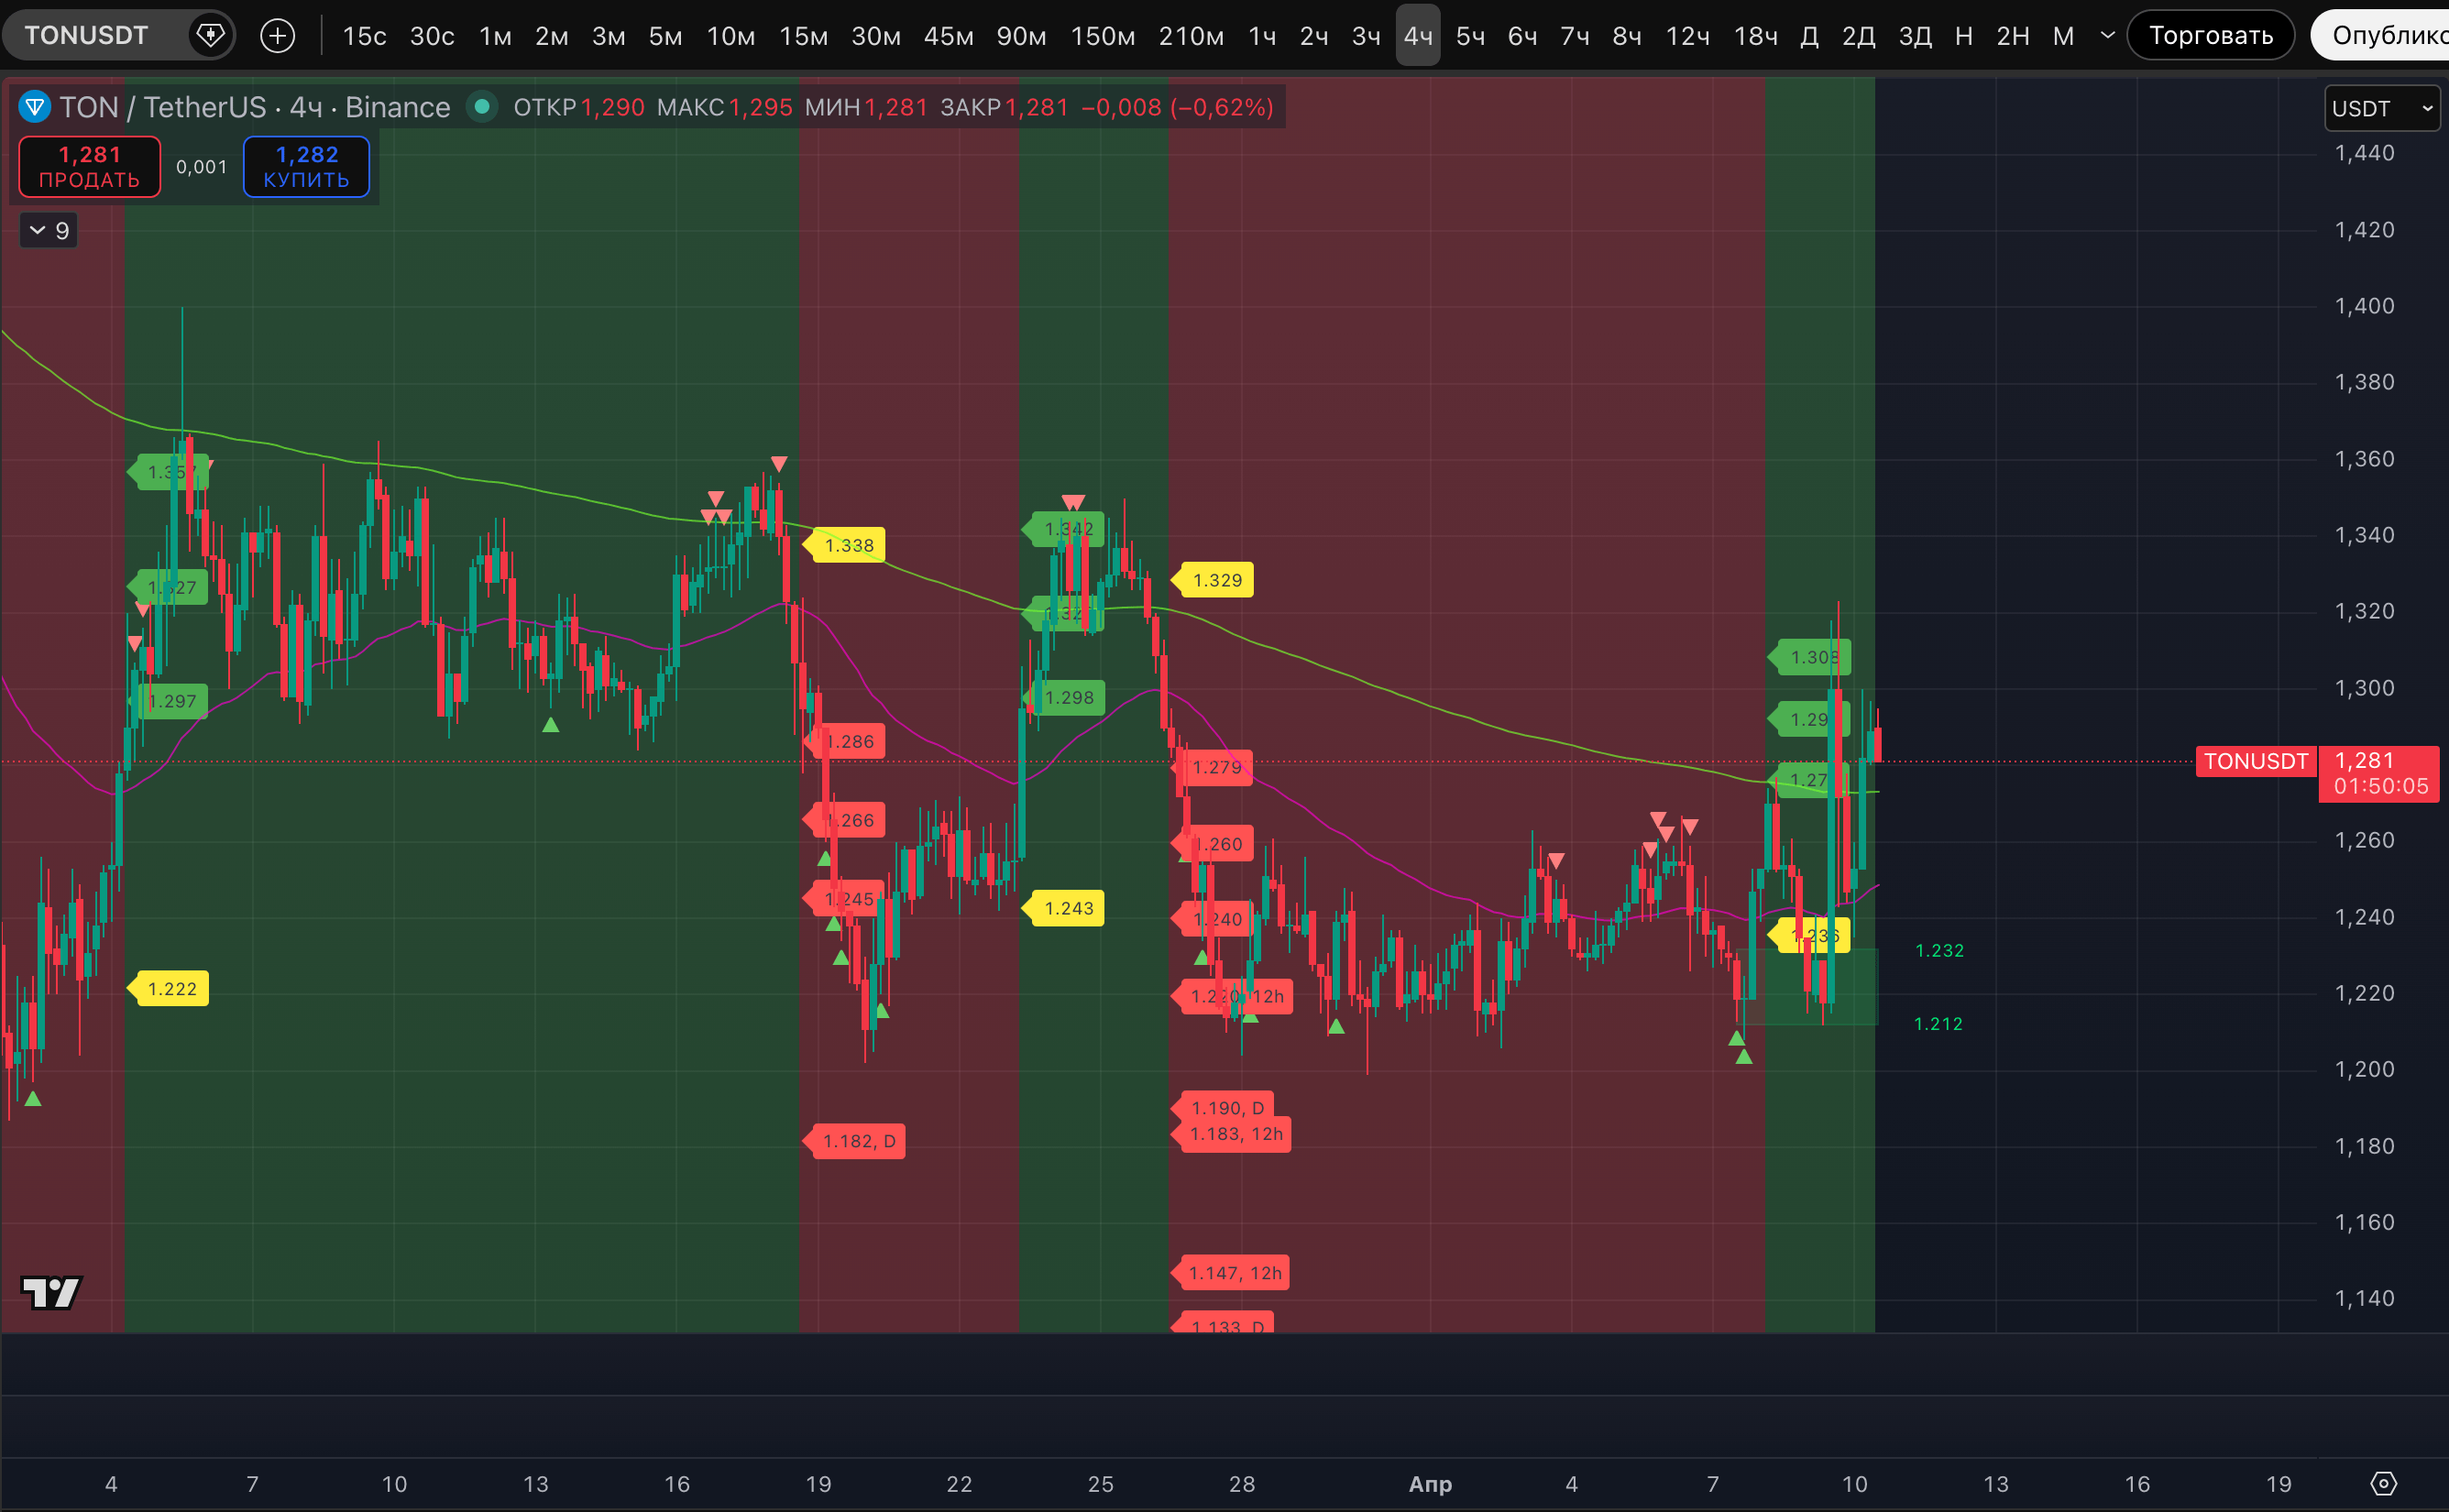This screenshot has width=2449, height=1512.
Task: Click the green market status dot
Action: (482, 106)
